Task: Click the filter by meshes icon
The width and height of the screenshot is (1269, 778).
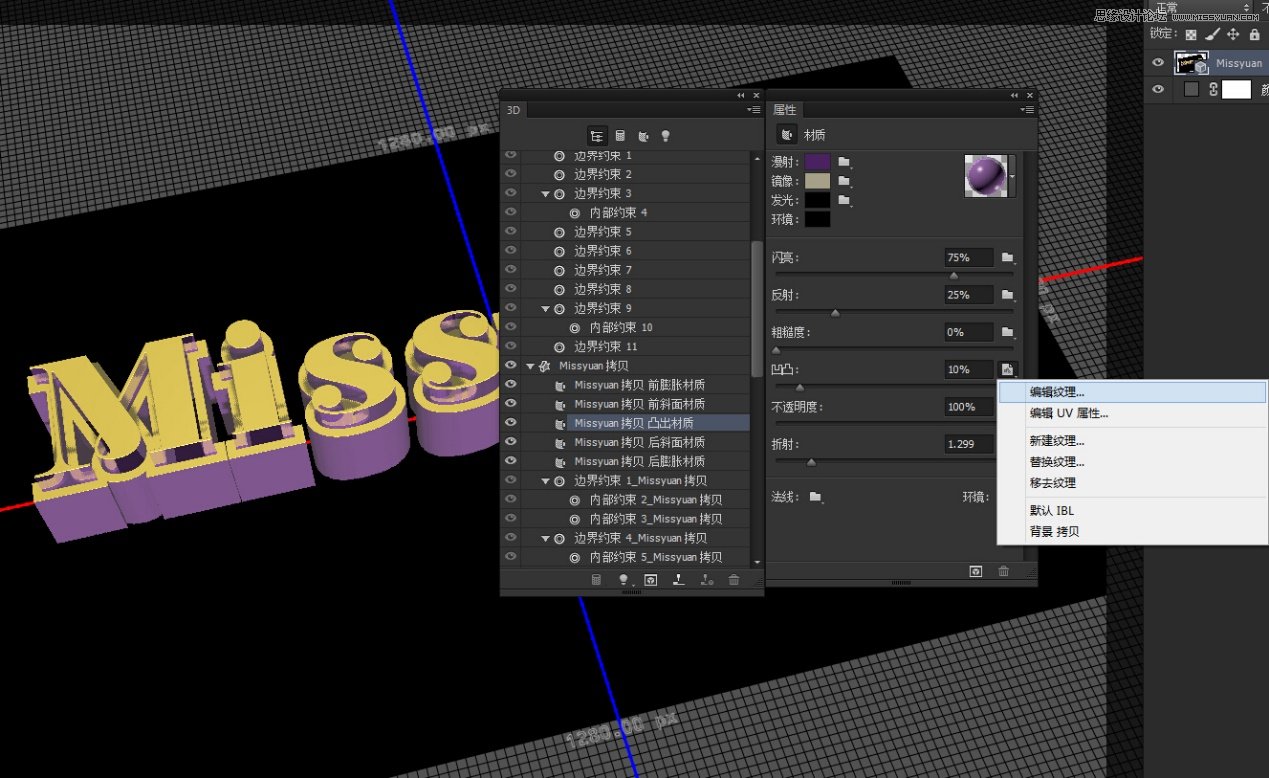Action: (x=620, y=135)
